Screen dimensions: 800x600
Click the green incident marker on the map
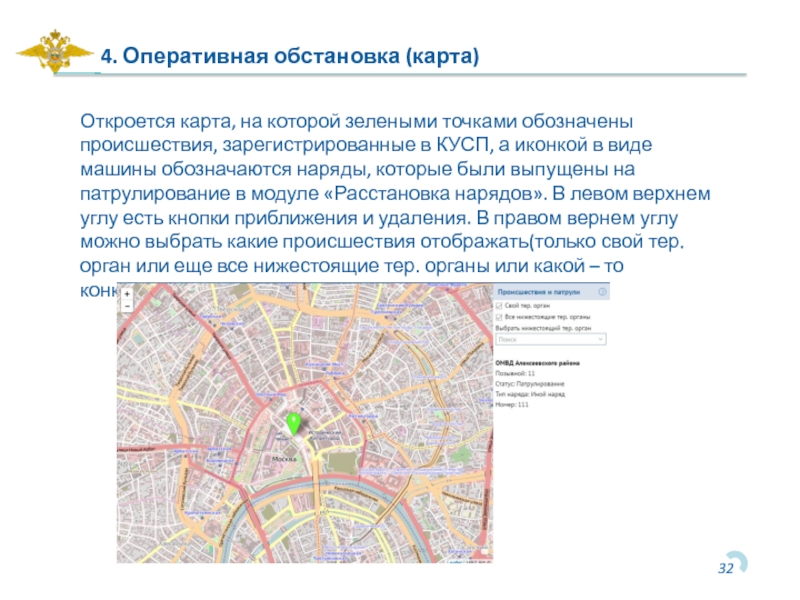coord(293,424)
